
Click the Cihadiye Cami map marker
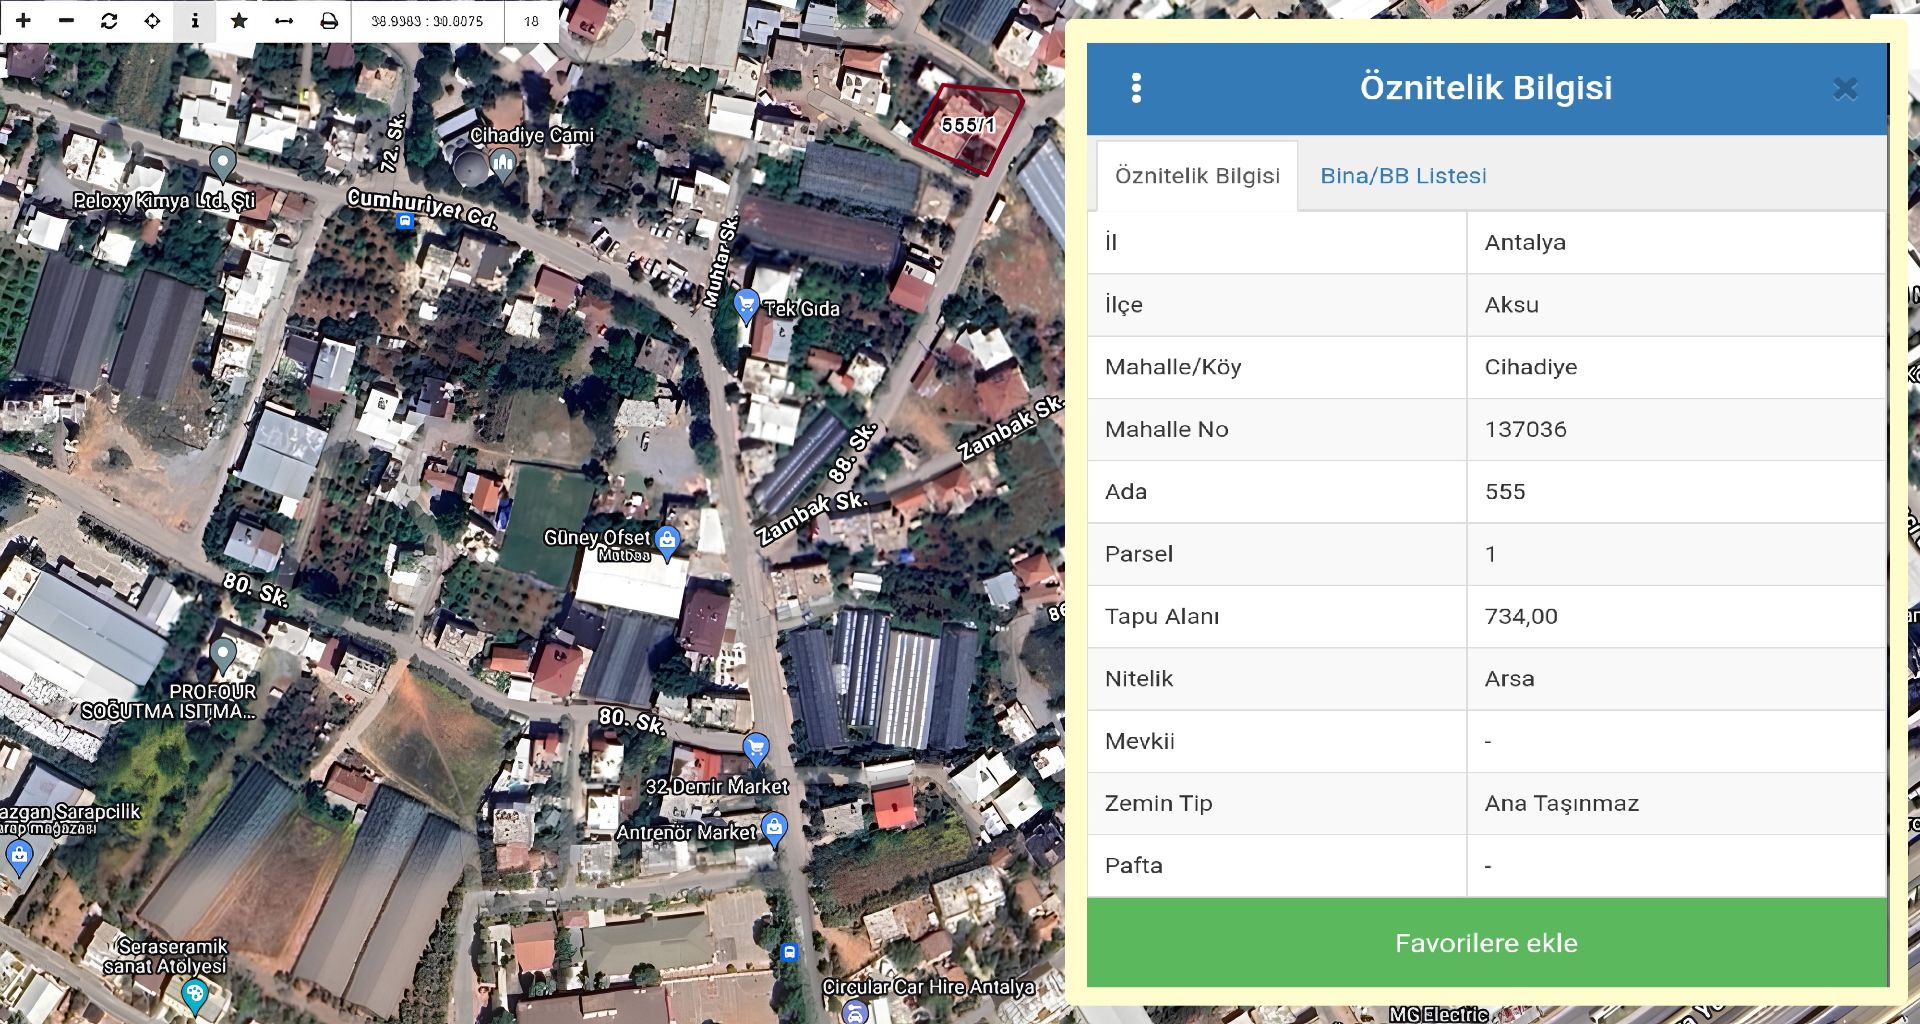[503, 163]
